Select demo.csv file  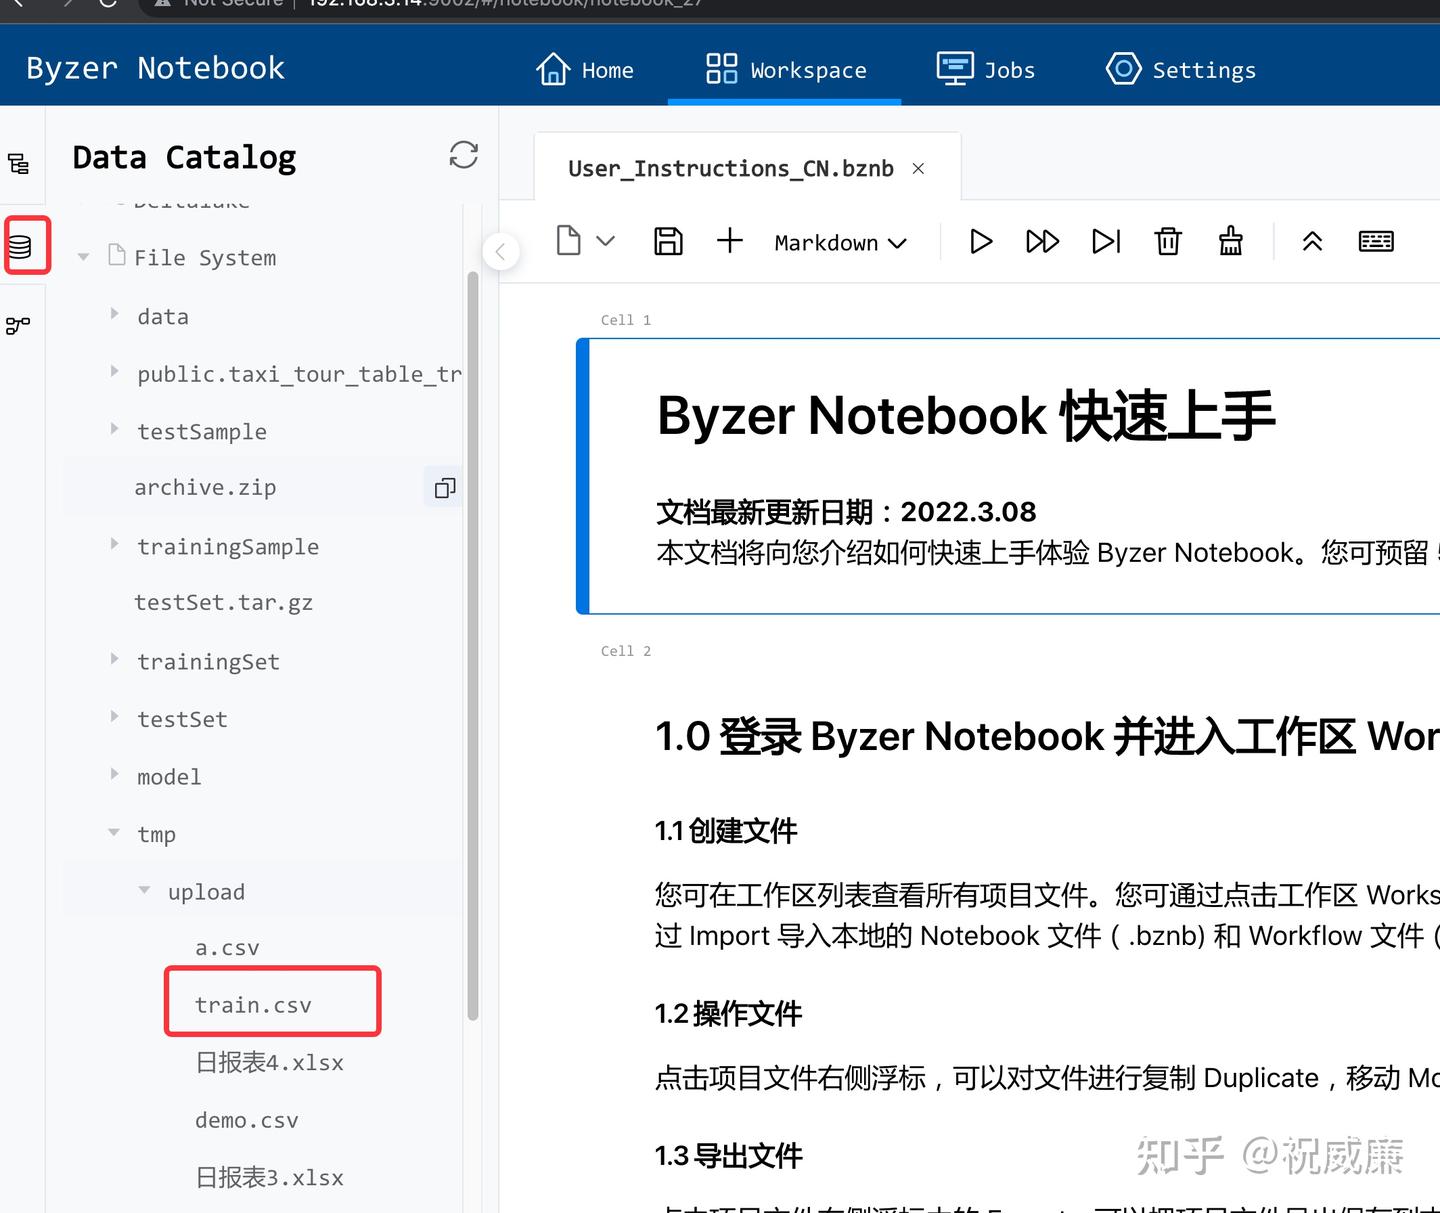tap(247, 1121)
